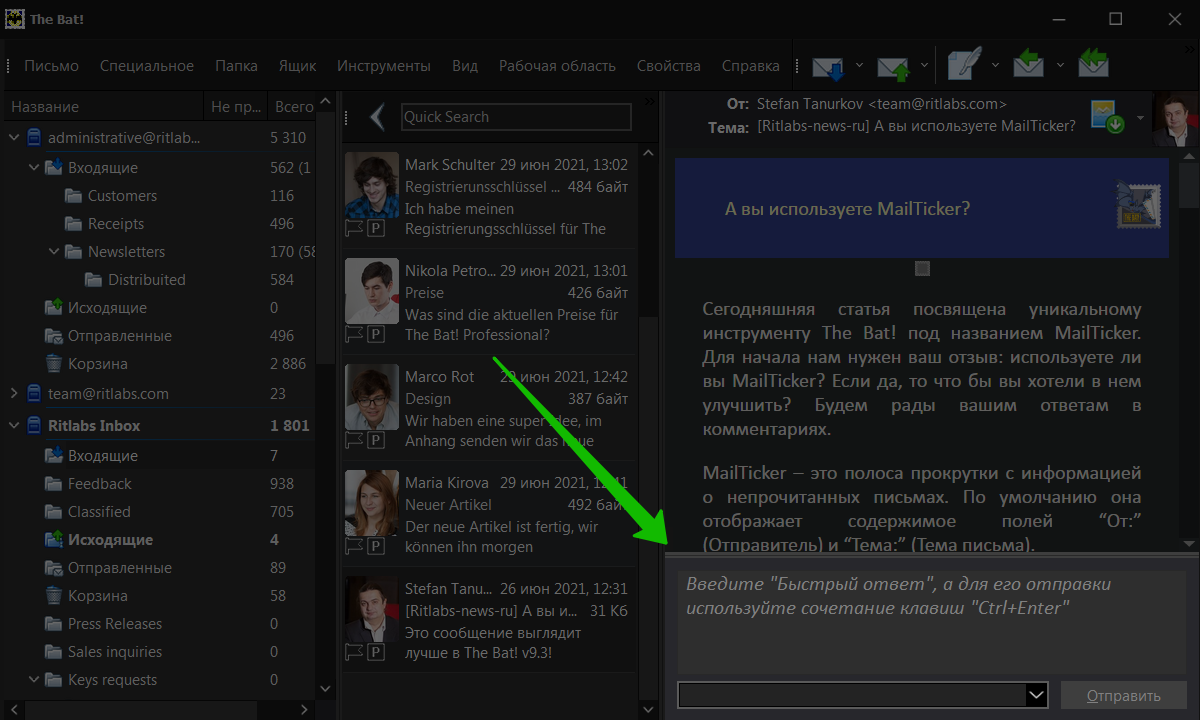Click the Customers folder icon
The width and height of the screenshot is (1200, 720).
(x=73, y=196)
